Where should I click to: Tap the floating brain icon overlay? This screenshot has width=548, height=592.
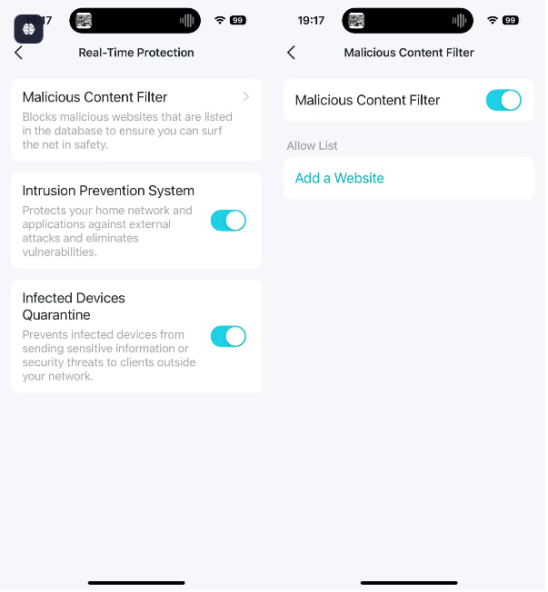(x=29, y=29)
